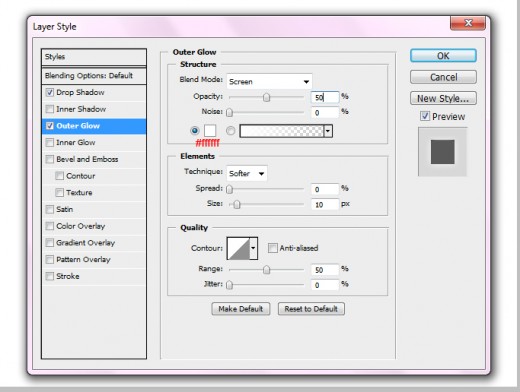Viewport: 520px width, 392px height.
Task: Enable the Stroke checkbox
Action: point(50,276)
